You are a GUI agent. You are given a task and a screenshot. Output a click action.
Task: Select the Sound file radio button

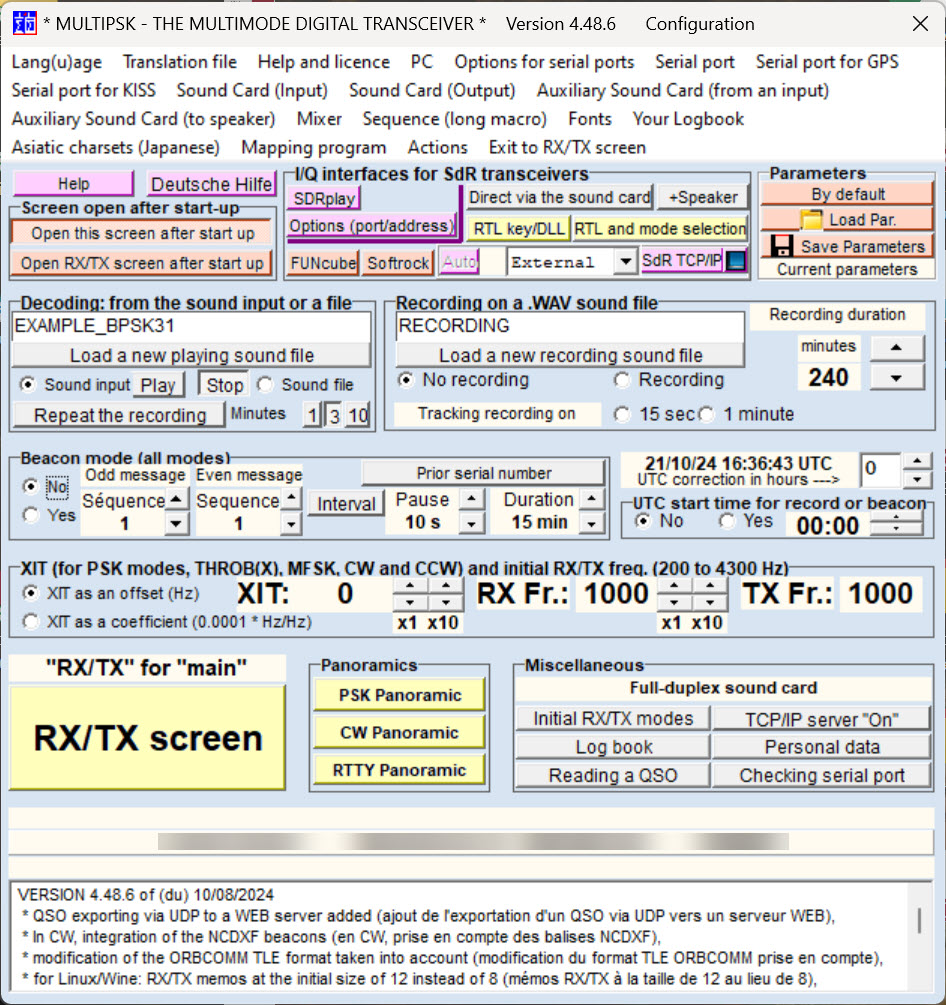pos(266,385)
